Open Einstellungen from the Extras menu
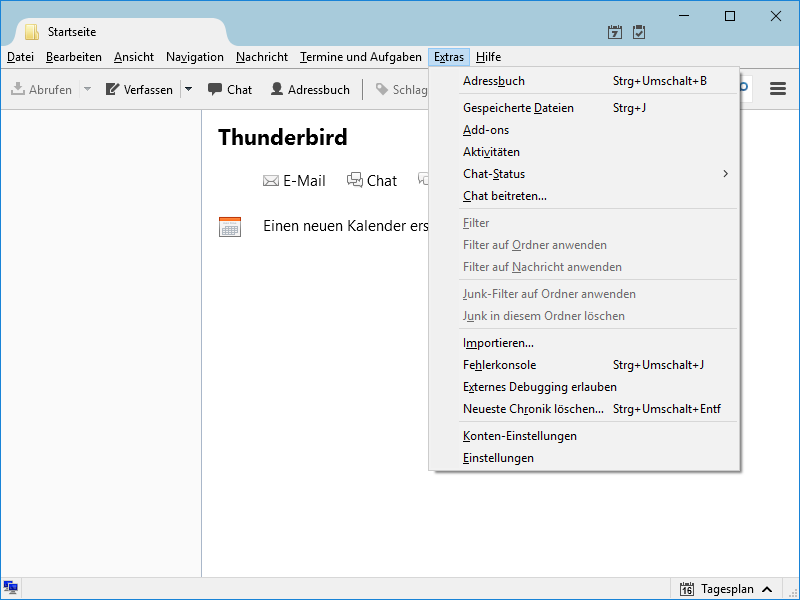Image resolution: width=800 pixels, height=600 pixels. (x=585, y=458)
